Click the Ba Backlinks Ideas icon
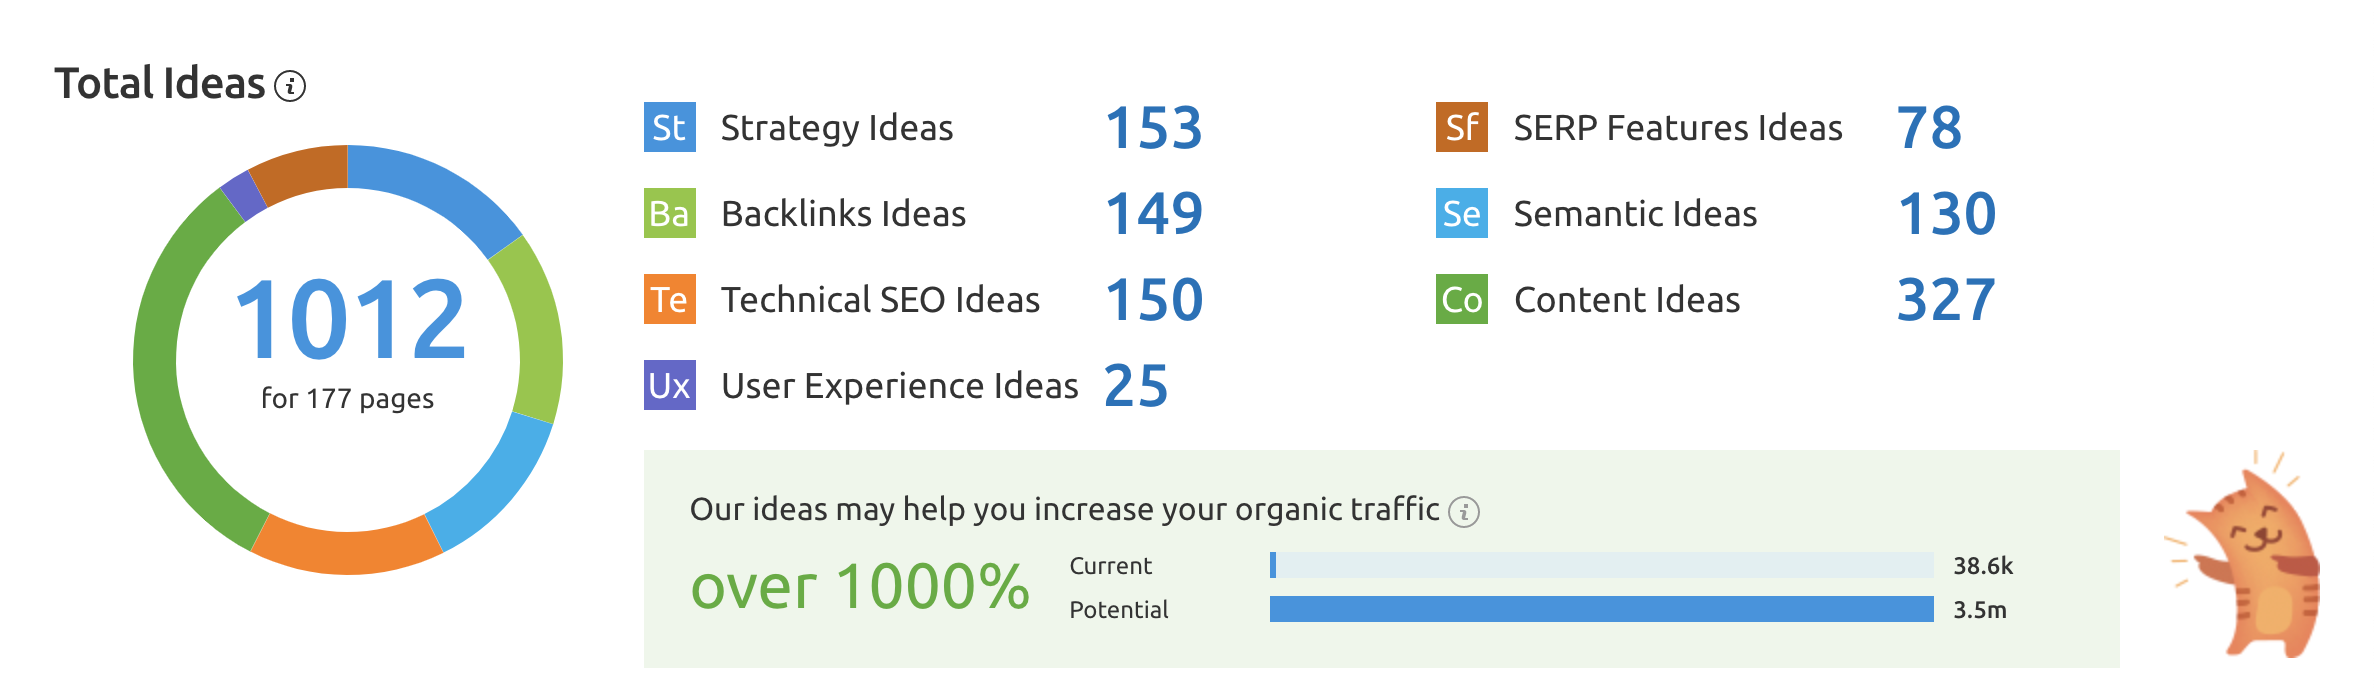The width and height of the screenshot is (2374, 691). pos(669,213)
